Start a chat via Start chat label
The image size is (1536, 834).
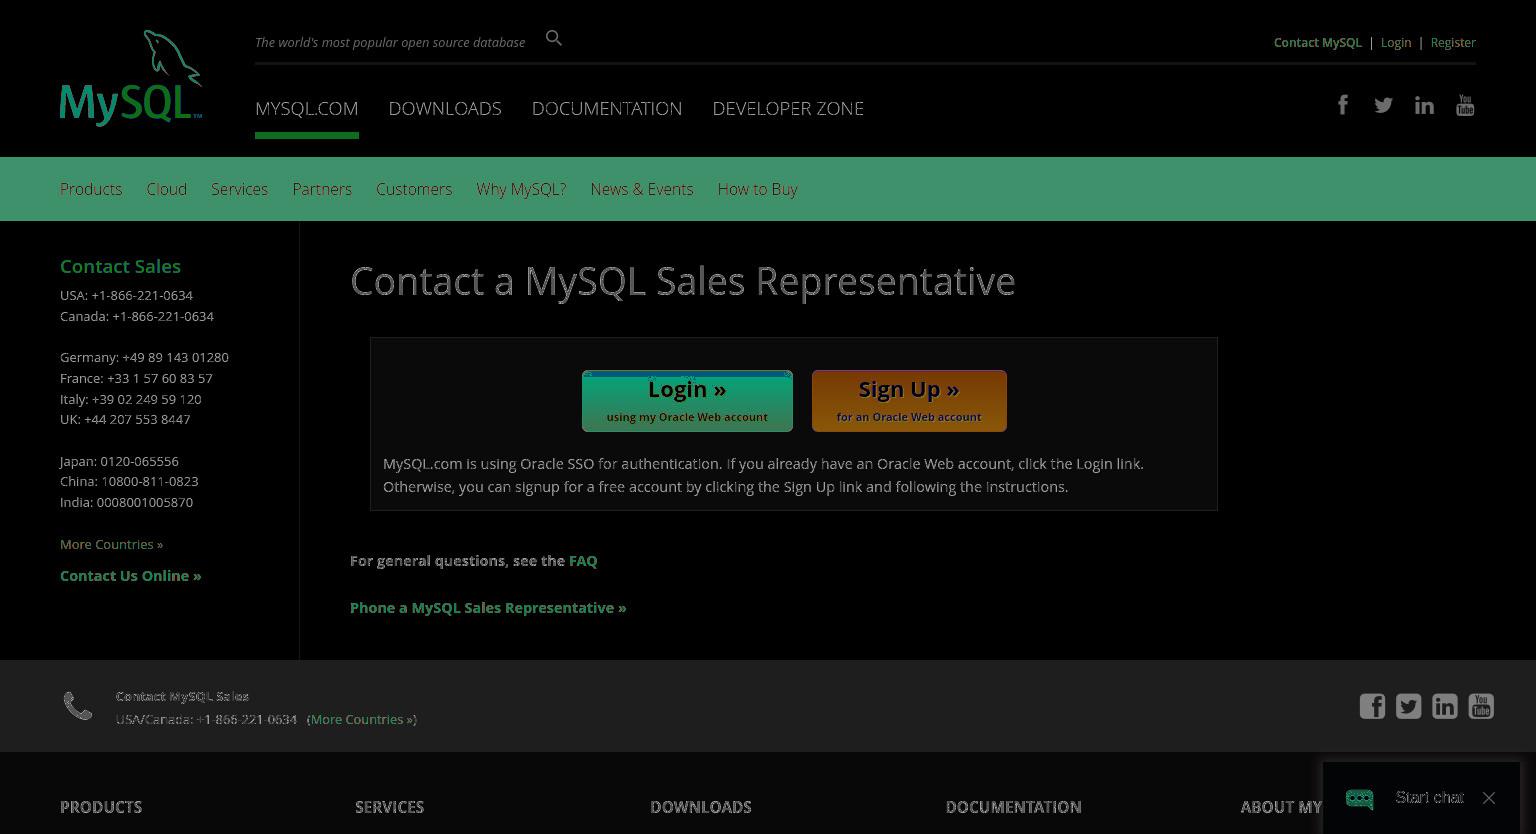pyautogui.click(x=1429, y=797)
